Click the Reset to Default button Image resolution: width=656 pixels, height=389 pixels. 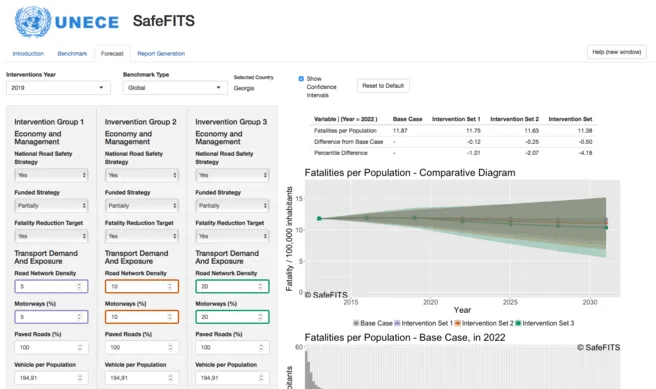[x=383, y=86]
